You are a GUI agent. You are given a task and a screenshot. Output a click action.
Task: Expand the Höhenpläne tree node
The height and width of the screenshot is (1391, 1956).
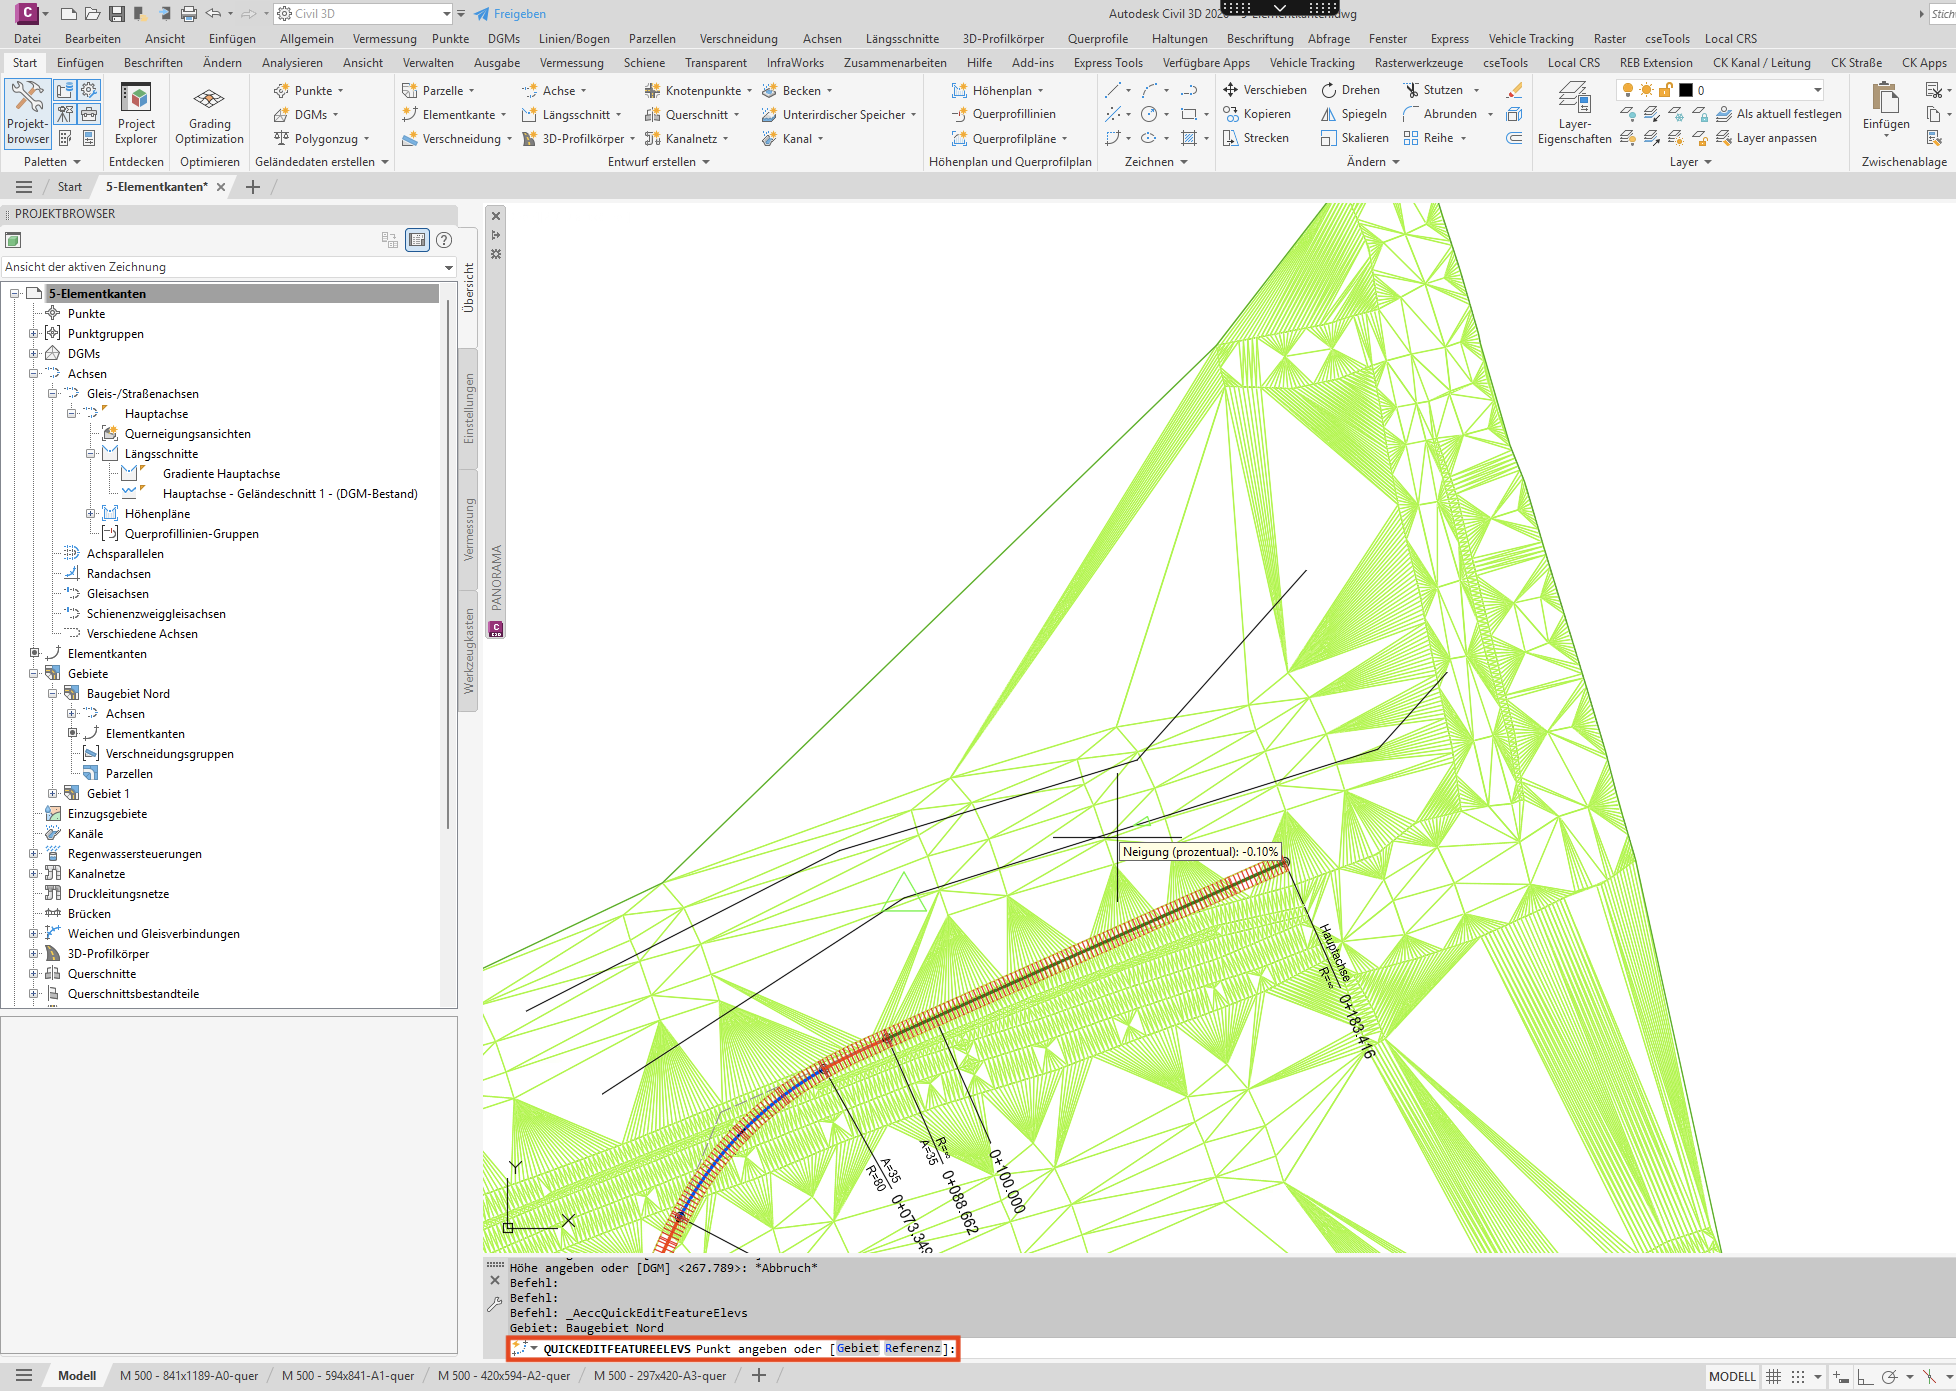pos(91,514)
